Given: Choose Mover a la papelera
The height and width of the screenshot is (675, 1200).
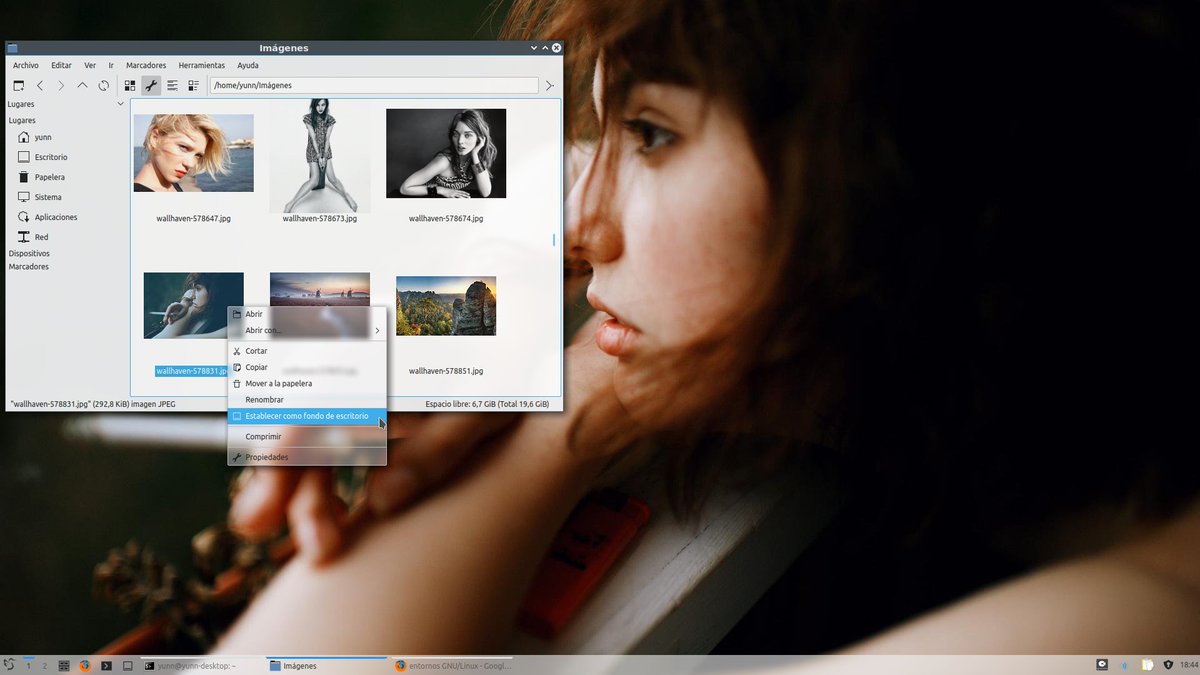Looking at the screenshot, I should (307, 383).
